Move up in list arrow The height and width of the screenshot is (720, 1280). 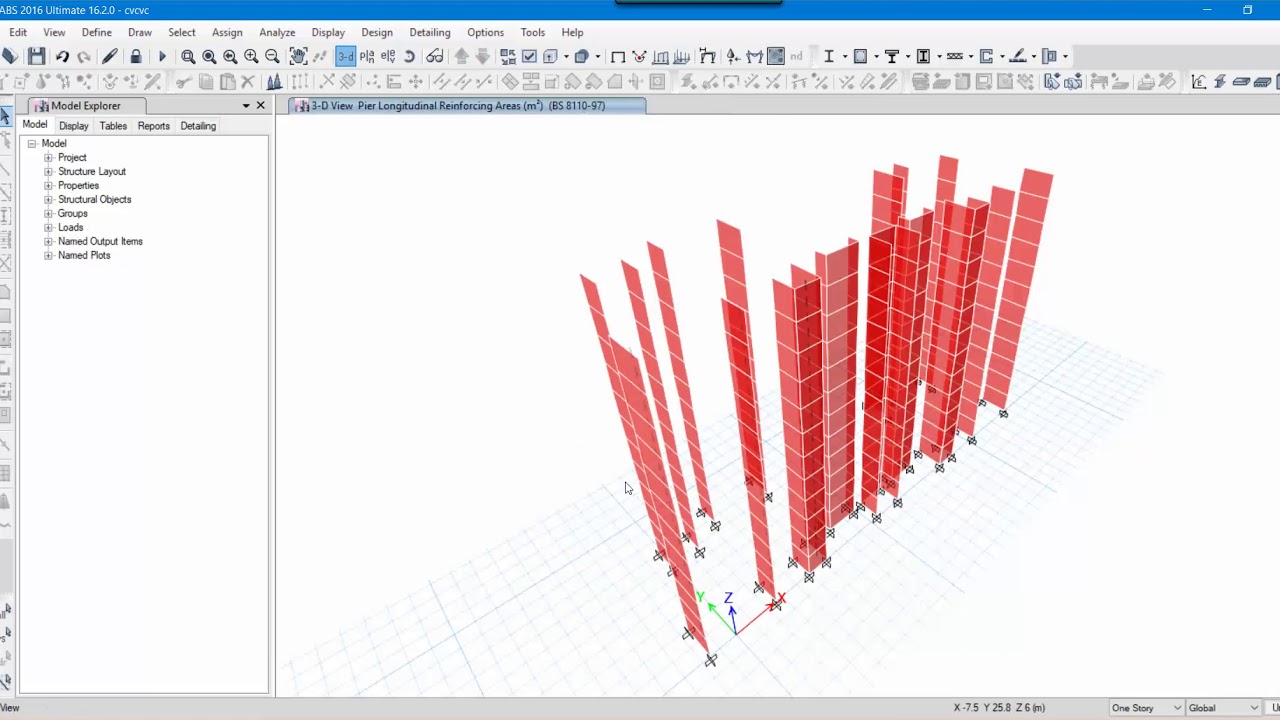[461, 57]
